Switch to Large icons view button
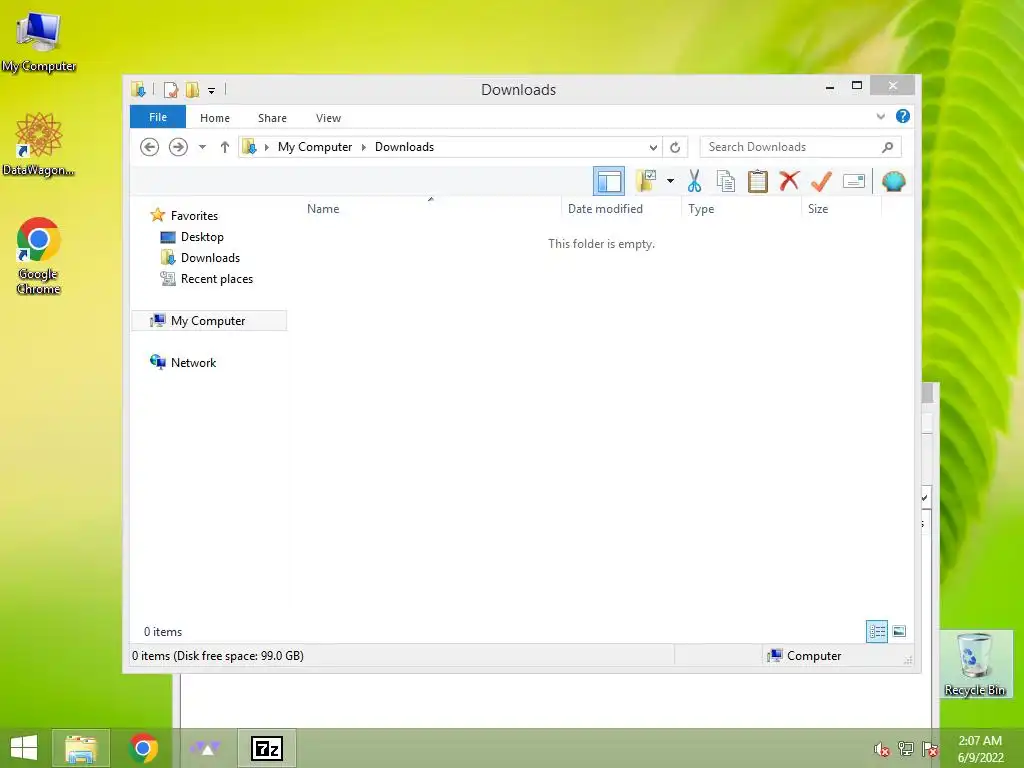The height and width of the screenshot is (768, 1024). [899, 631]
